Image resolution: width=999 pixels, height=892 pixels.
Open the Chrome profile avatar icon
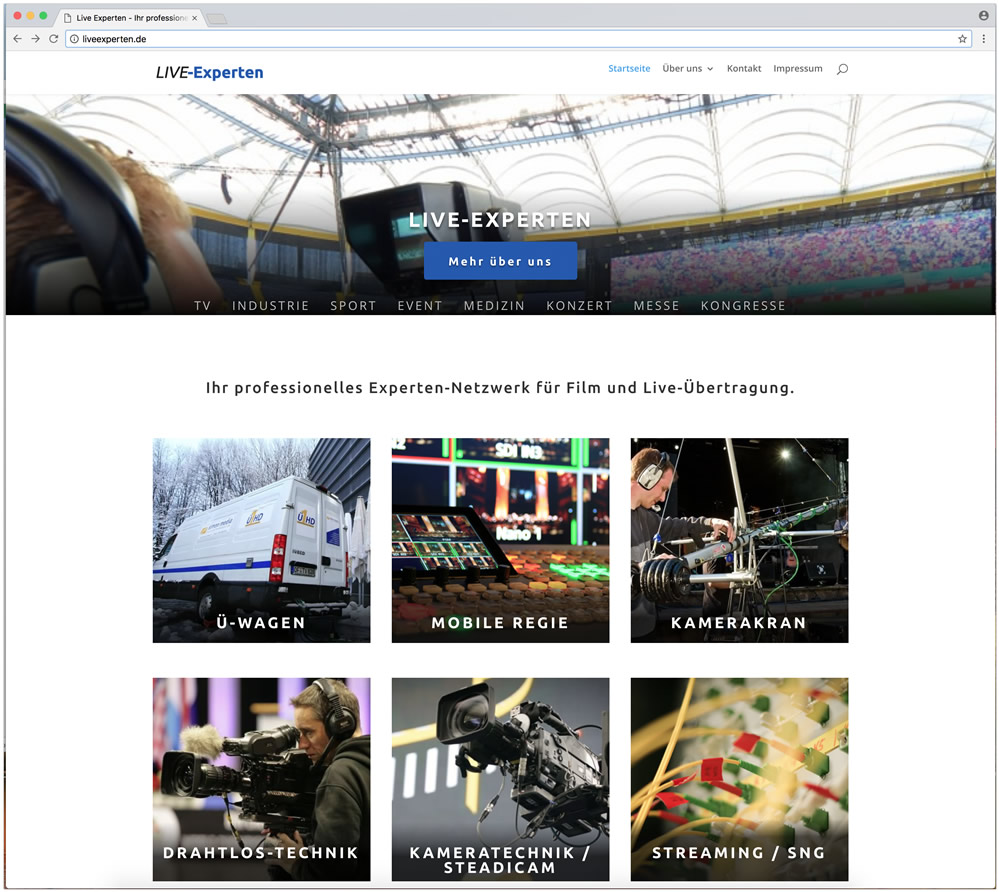pyautogui.click(x=984, y=15)
